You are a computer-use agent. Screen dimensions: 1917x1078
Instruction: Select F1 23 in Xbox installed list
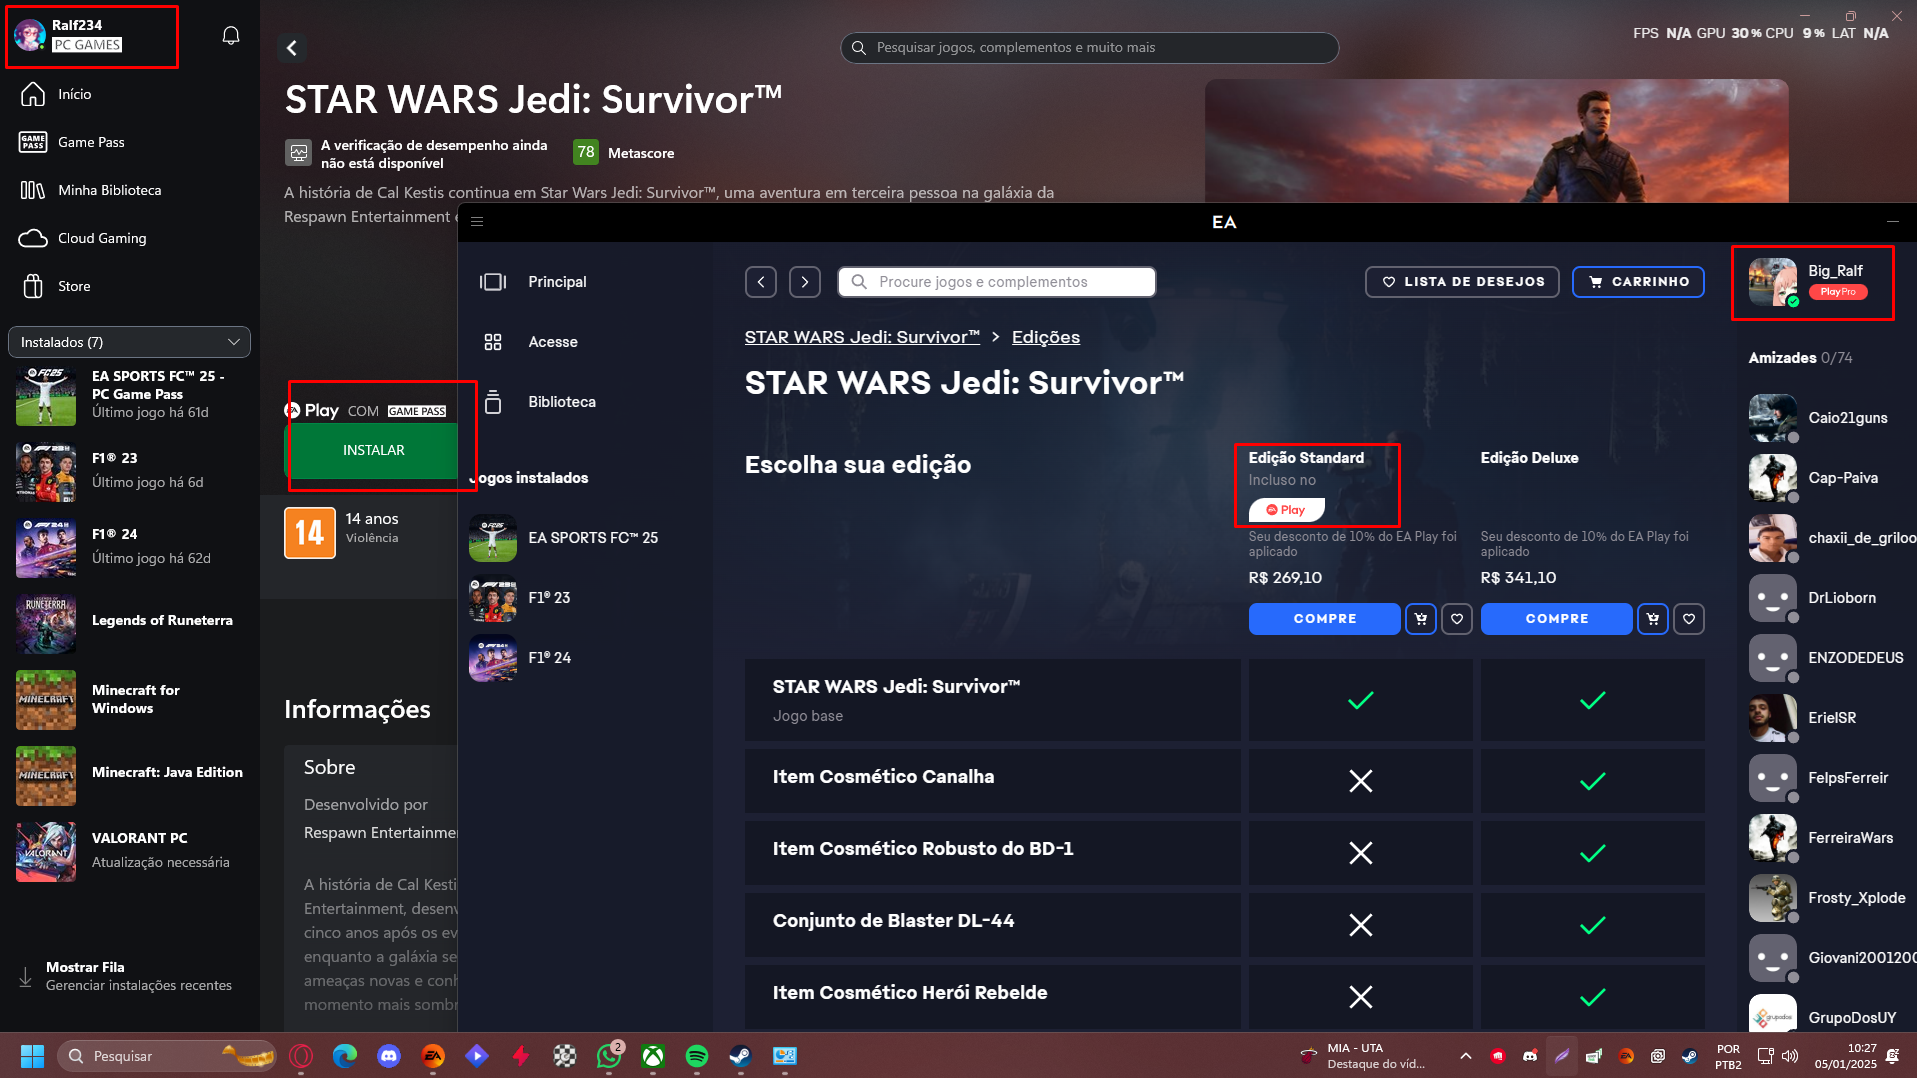click(x=130, y=470)
